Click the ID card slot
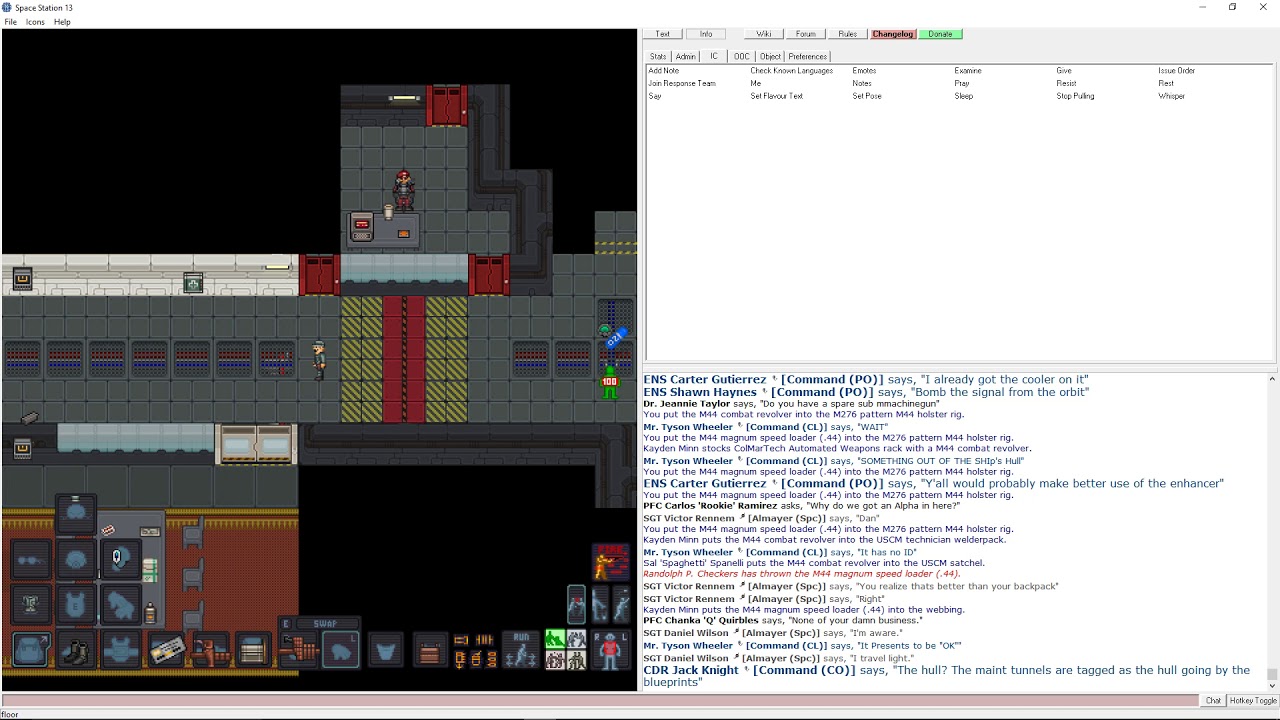Screen dimensions: 1280x720 [167, 650]
